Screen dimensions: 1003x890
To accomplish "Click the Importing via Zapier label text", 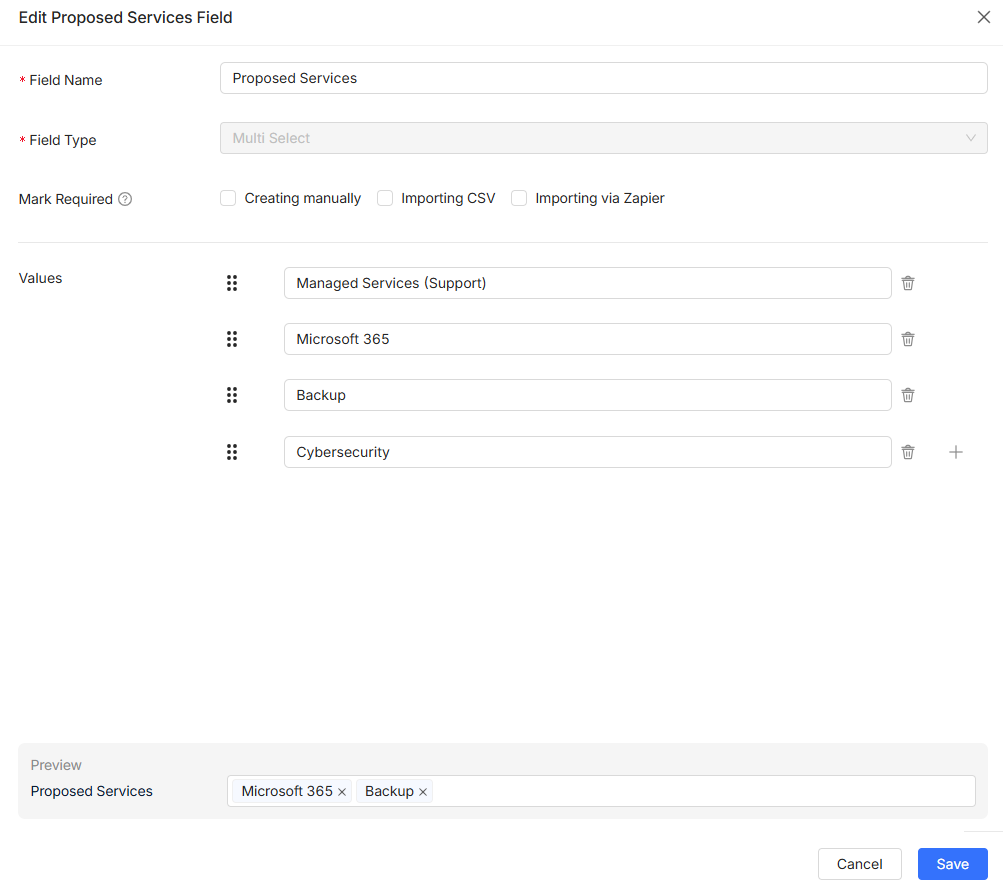I will tap(600, 198).
